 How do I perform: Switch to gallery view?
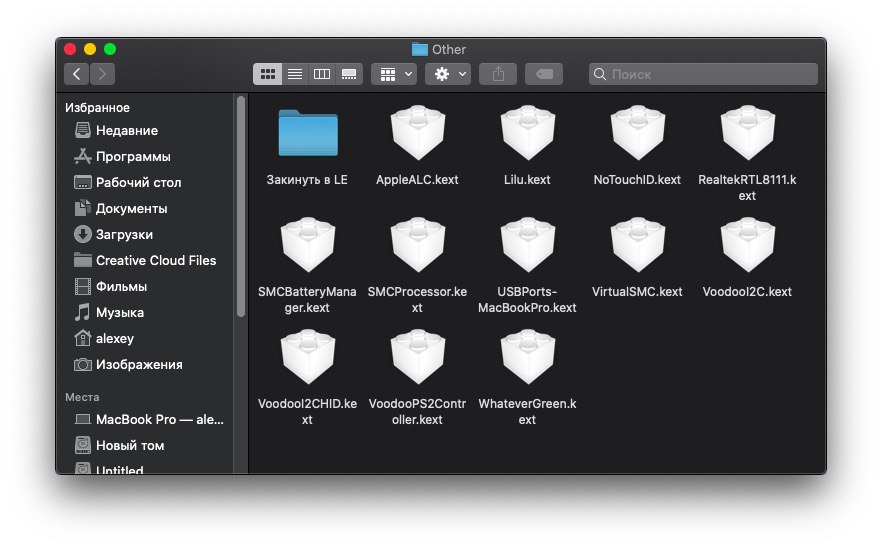(349, 74)
